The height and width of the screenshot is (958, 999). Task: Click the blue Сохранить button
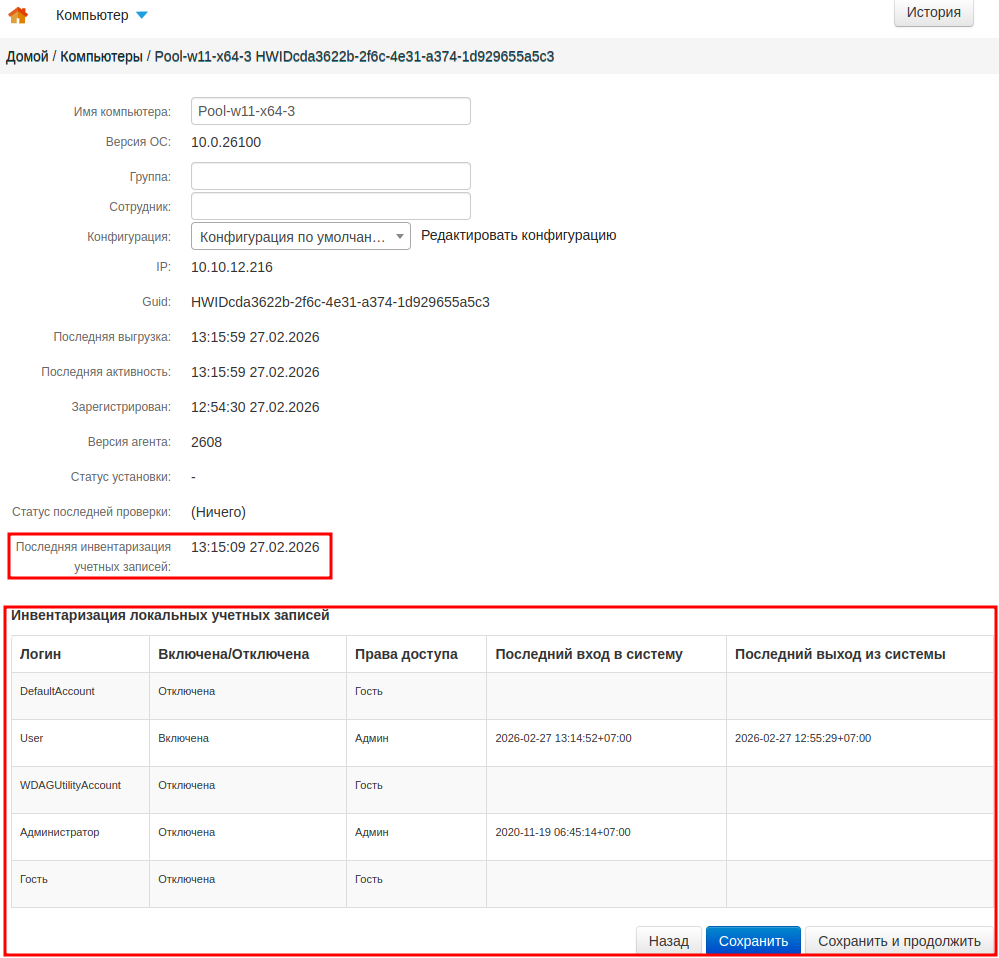tap(753, 941)
